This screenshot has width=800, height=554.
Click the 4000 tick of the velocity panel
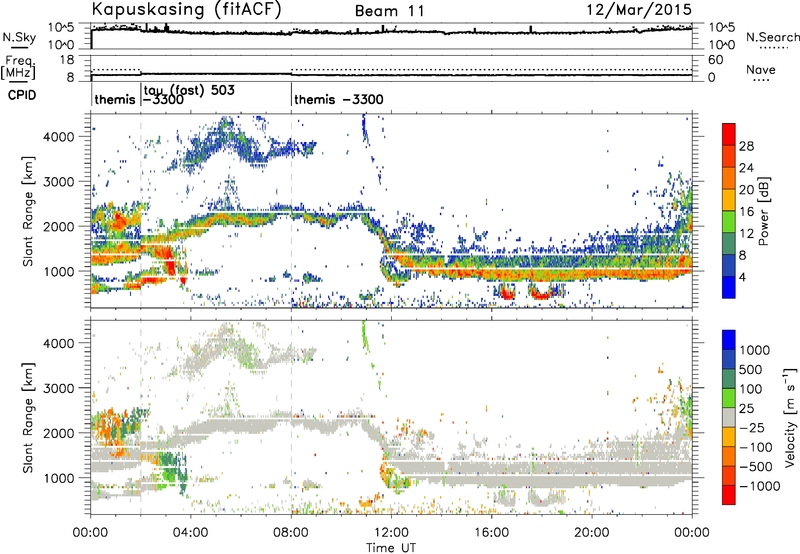59,343
